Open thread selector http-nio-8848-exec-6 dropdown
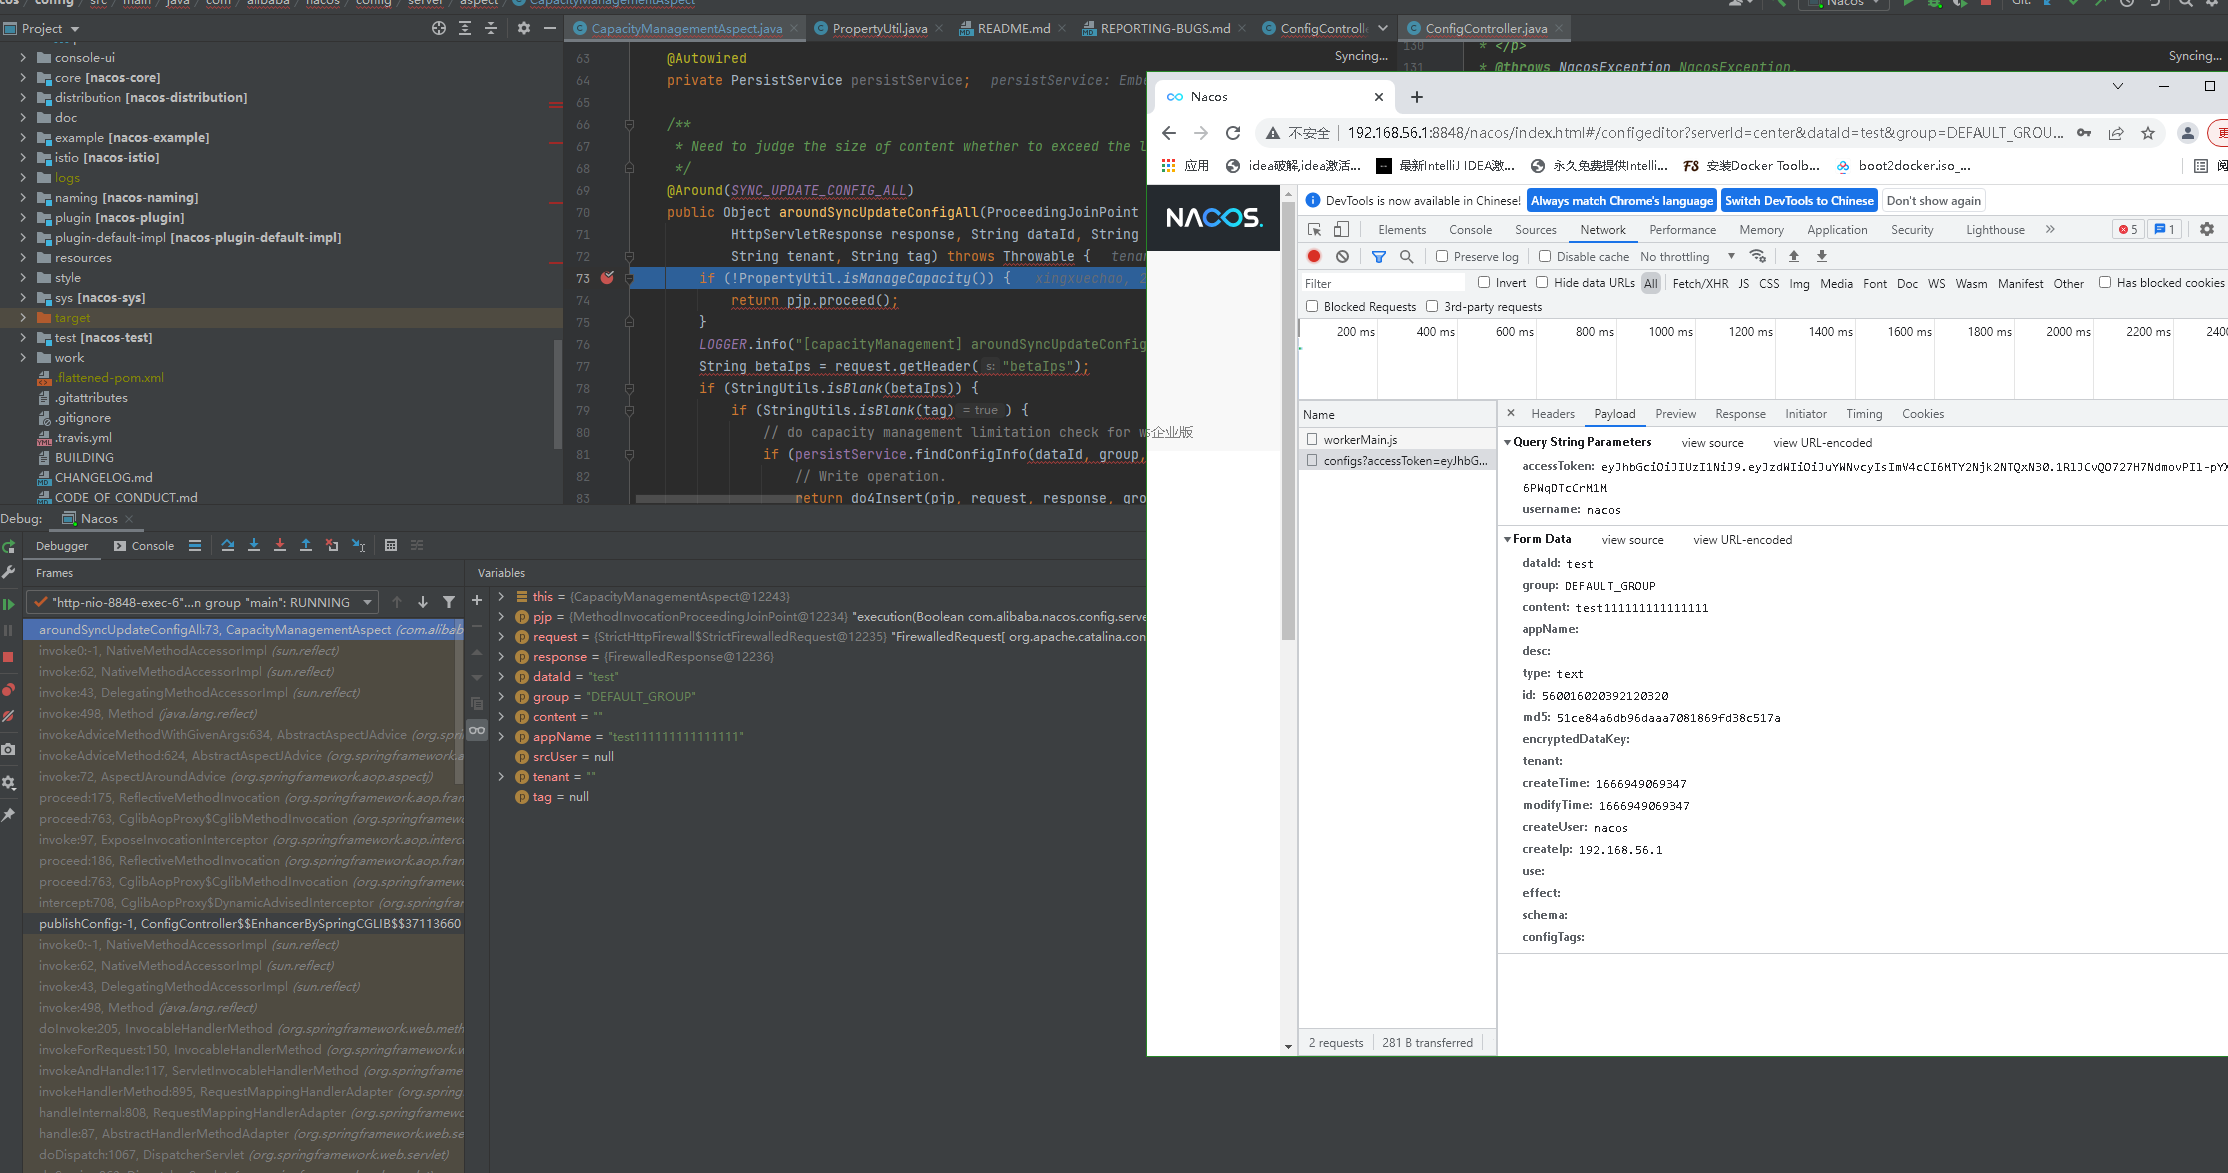The image size is (2228, 1173). [202, 602]
